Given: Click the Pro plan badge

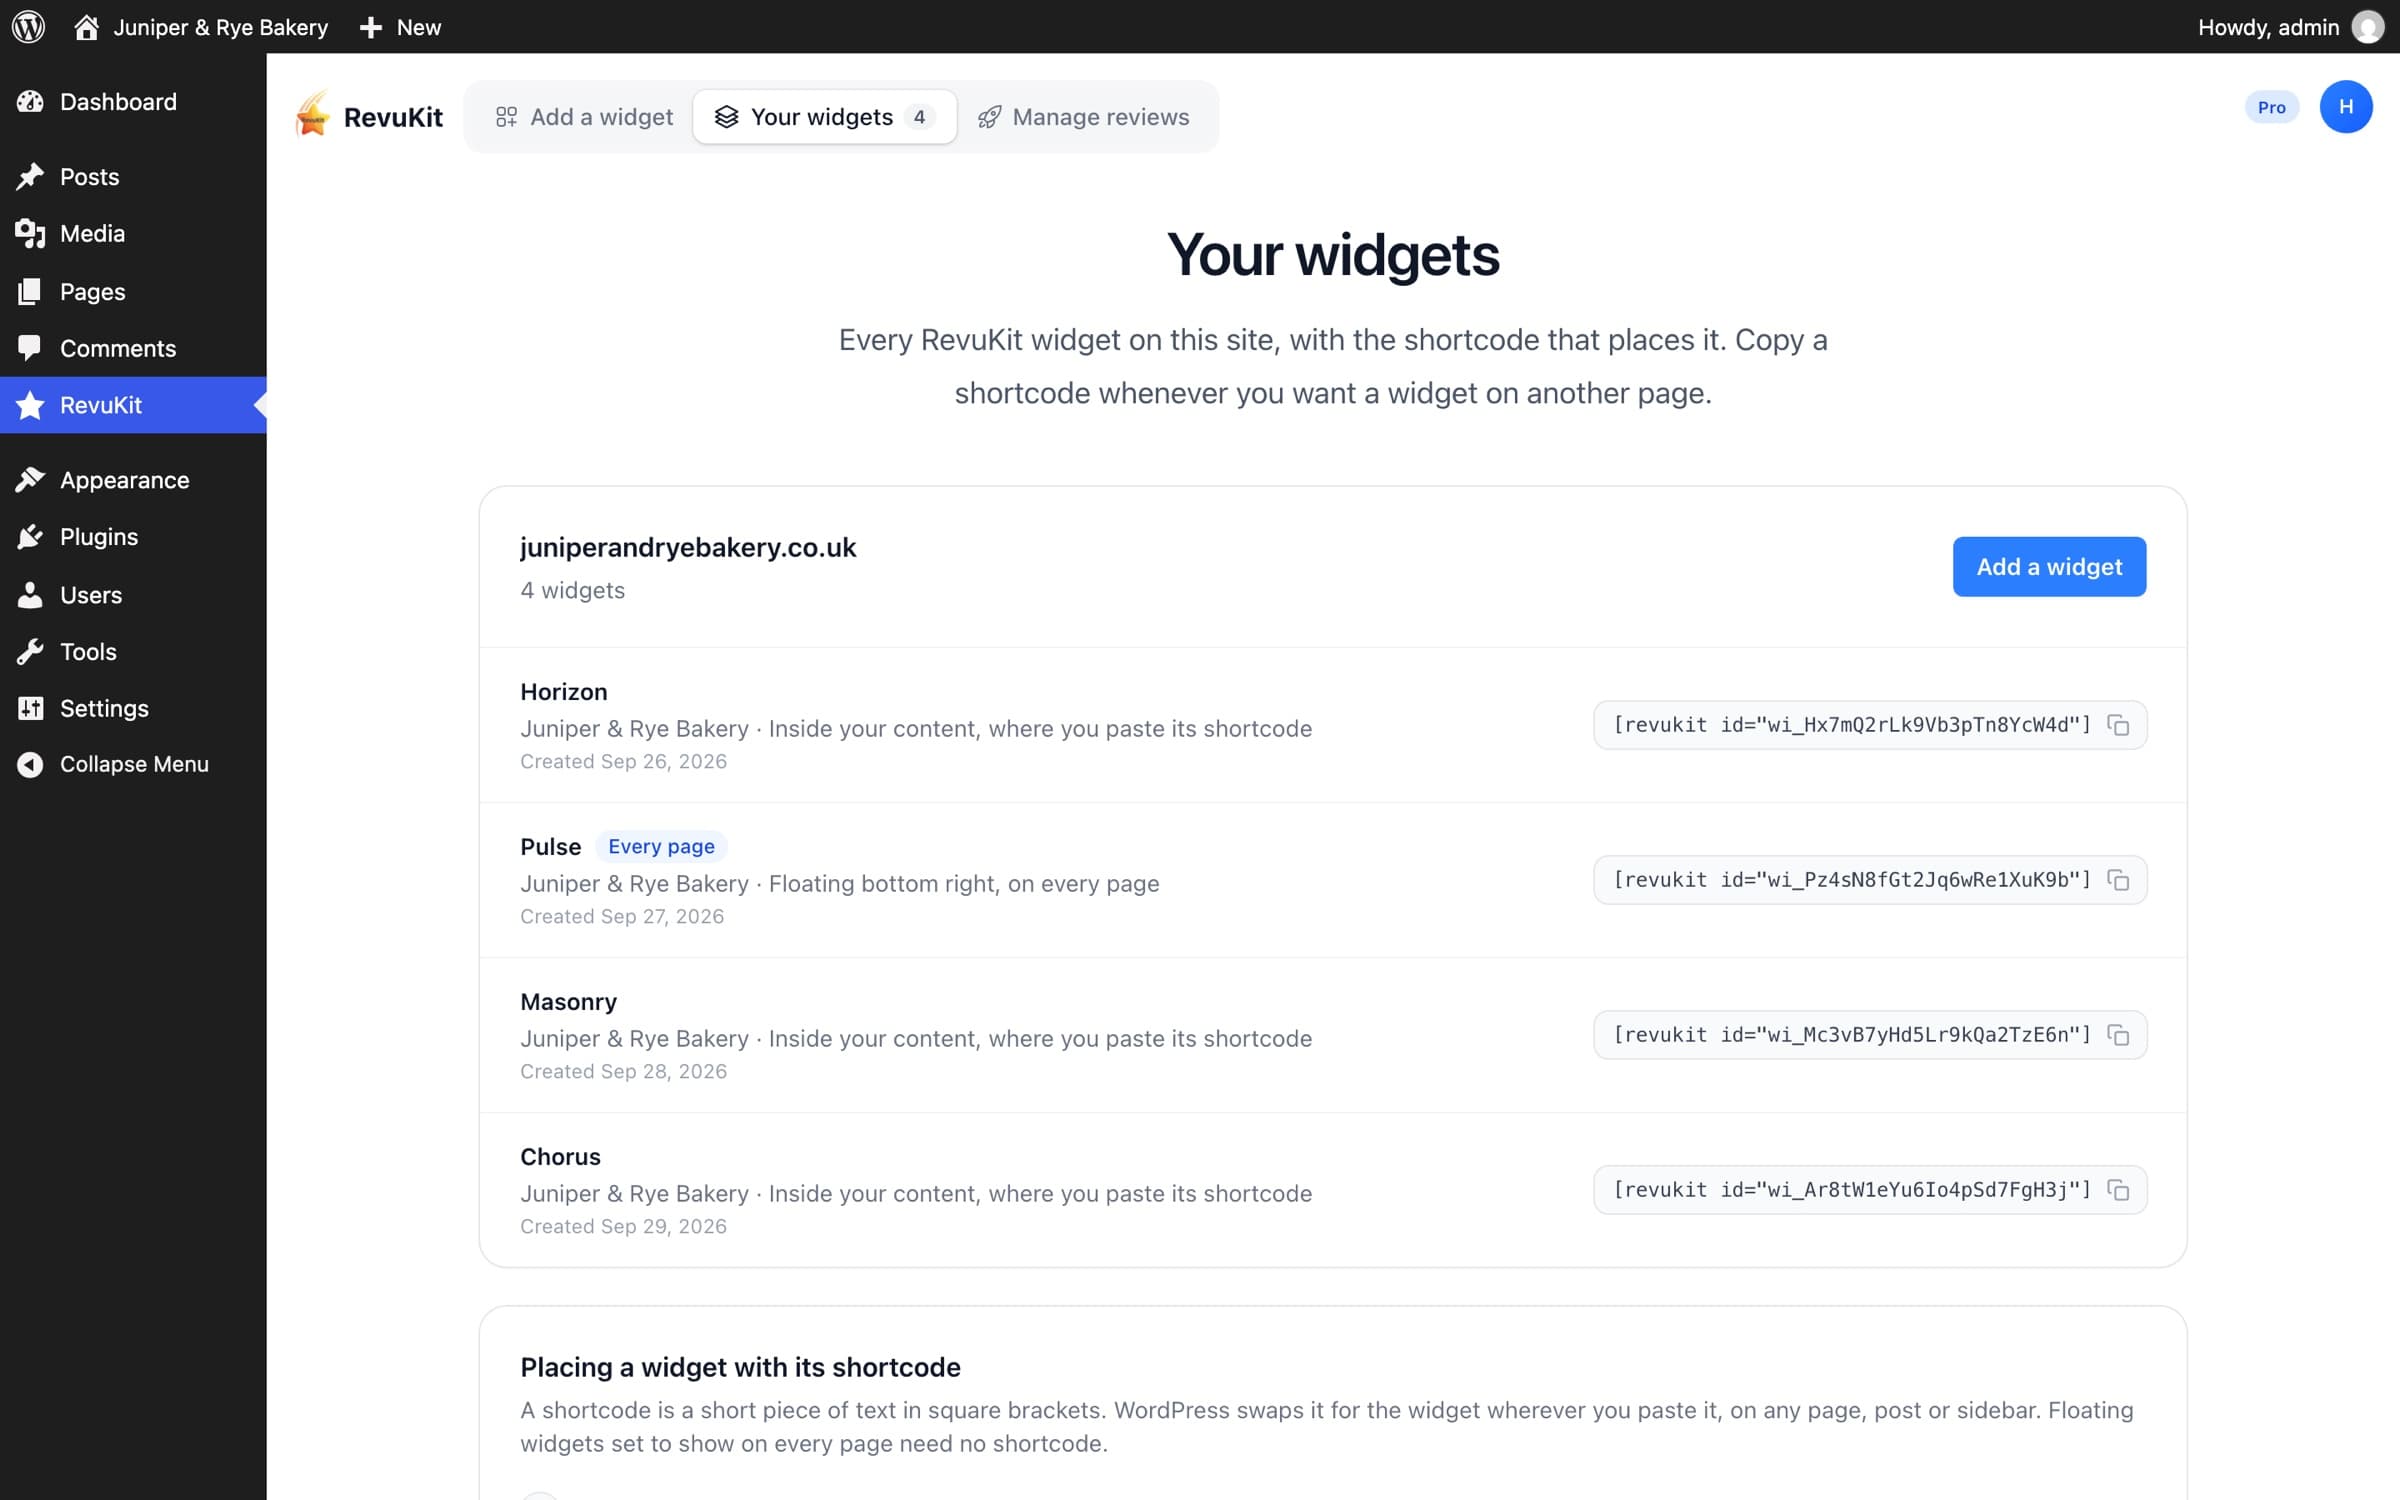Looking at the screenshot, I should [2271, 107].
